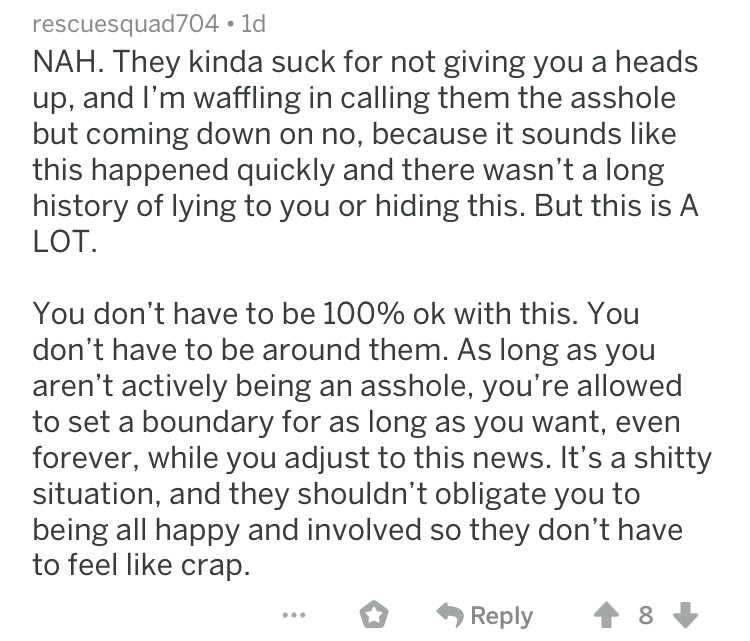Screen dimensions: 750x641
Task: Open the rescuesquad704 user profile
Action: pos(126,24)
